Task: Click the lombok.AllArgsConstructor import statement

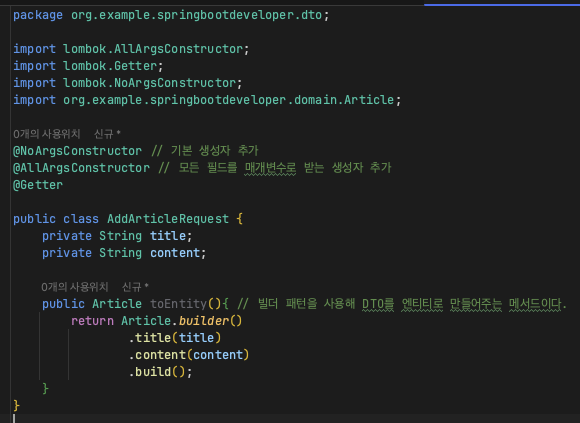Action: 131,49
